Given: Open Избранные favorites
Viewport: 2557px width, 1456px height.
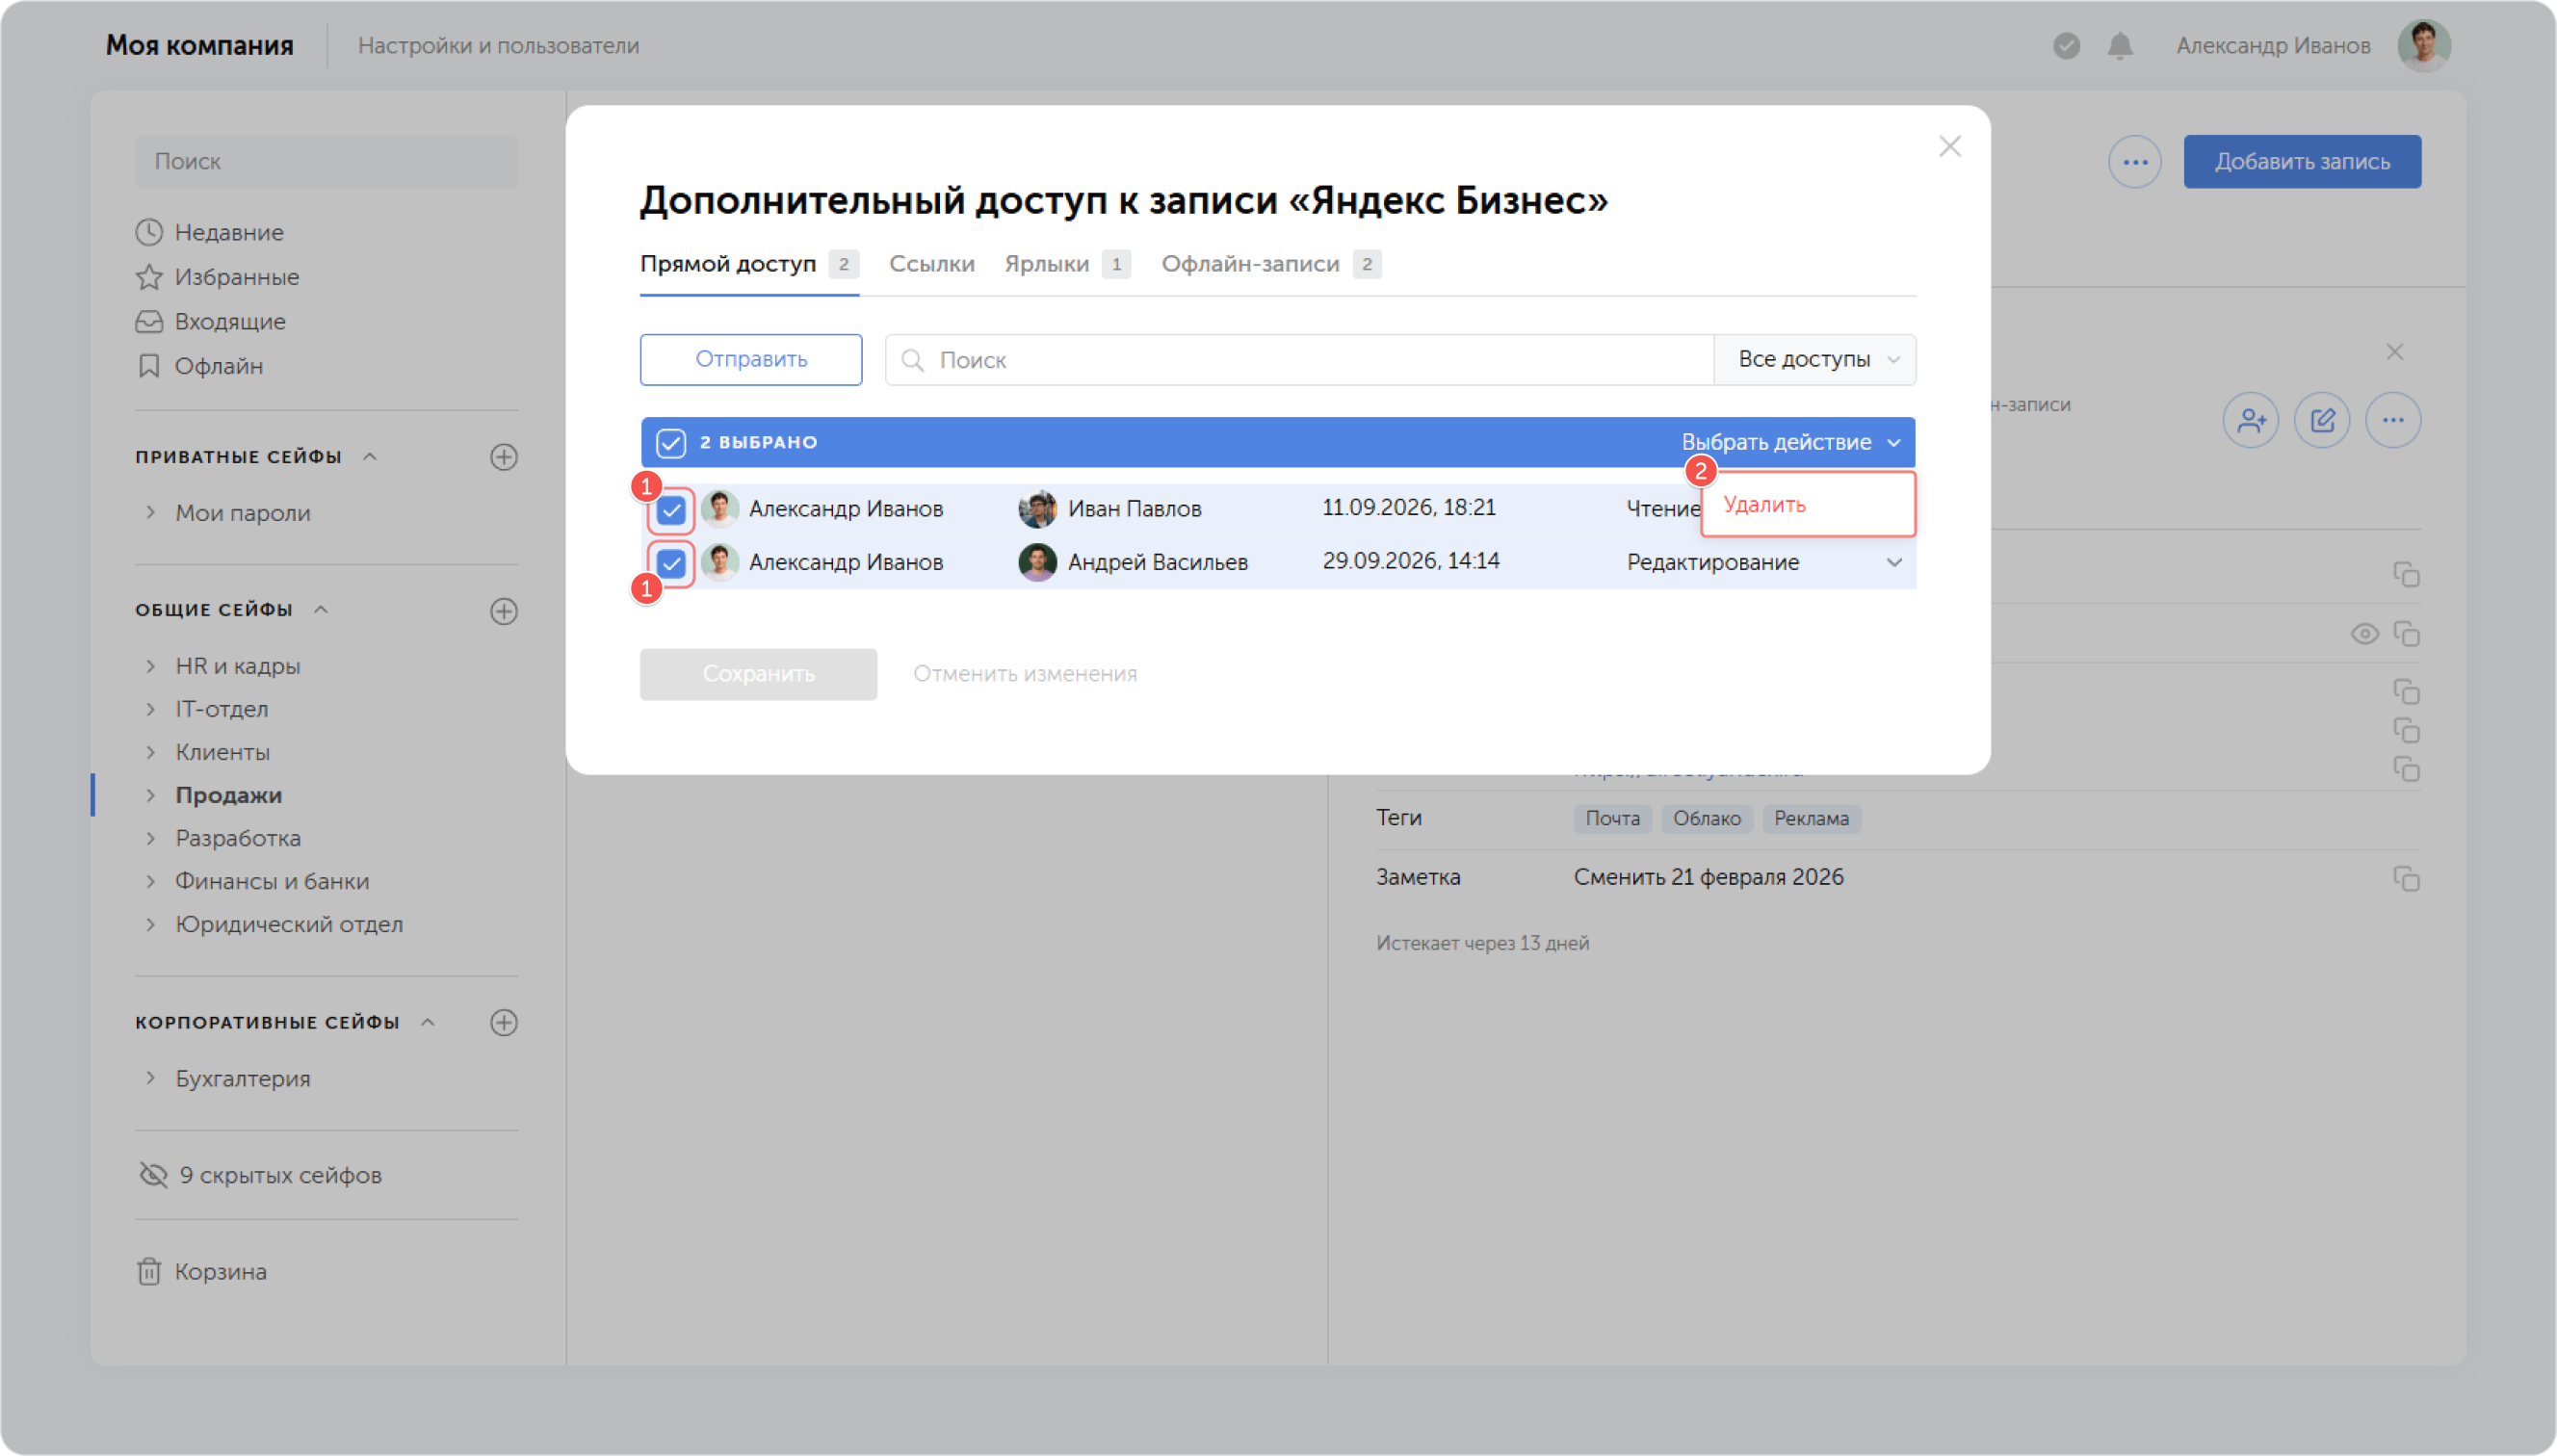Looking at the screenshot, I should point(217,277).
